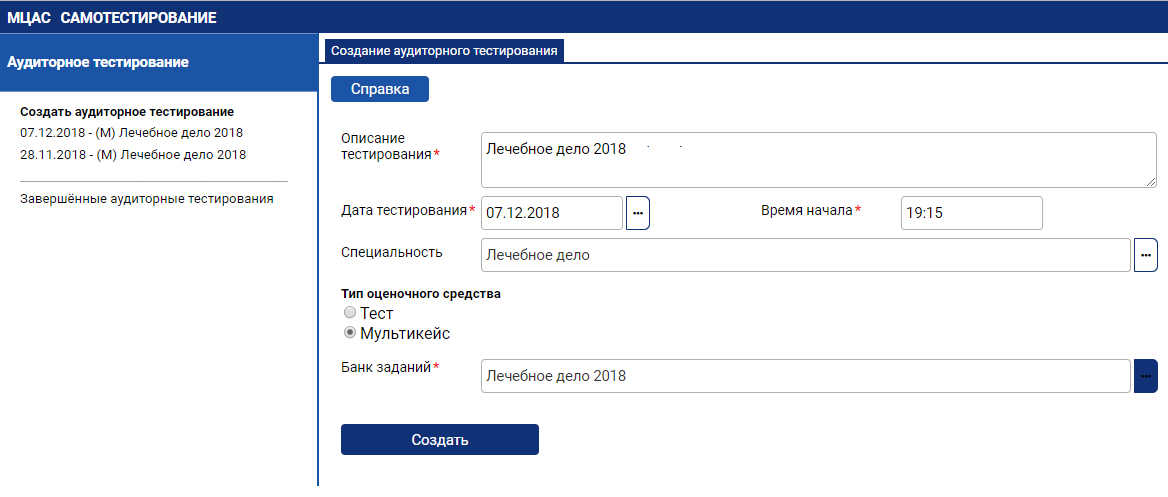1168x497 pixels.
Task: Click the МЦАС САМОТЕСТИРОВАНИЕ header title
Action: (x=112, y=18)
